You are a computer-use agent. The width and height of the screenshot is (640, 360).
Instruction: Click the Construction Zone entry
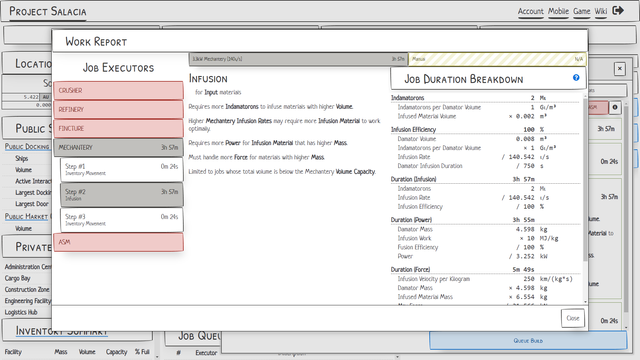coord(27,289)
